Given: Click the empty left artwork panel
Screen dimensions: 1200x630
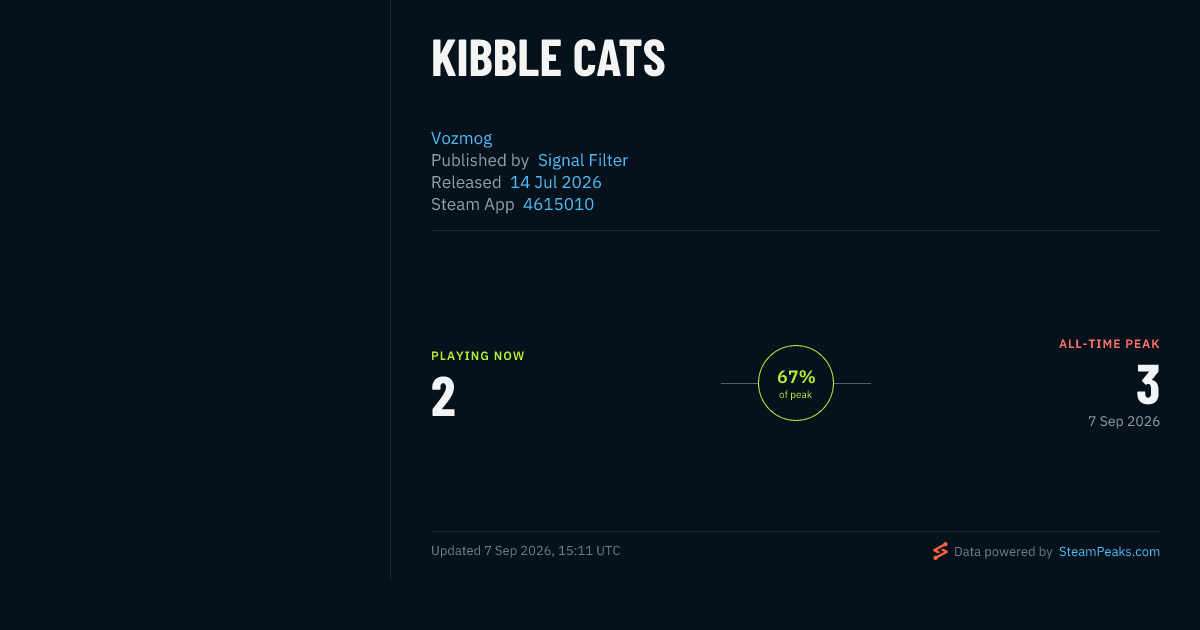Looking at the screenshot, I should click(195, 290).
